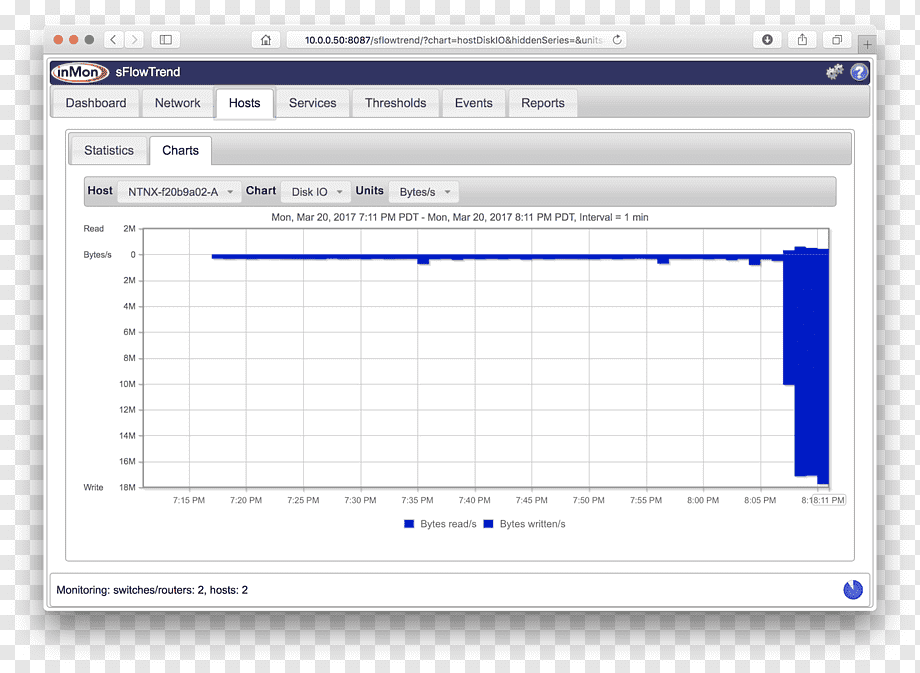Click the browser address bar
The image size is (920, 673).
(x=456, y=40)
